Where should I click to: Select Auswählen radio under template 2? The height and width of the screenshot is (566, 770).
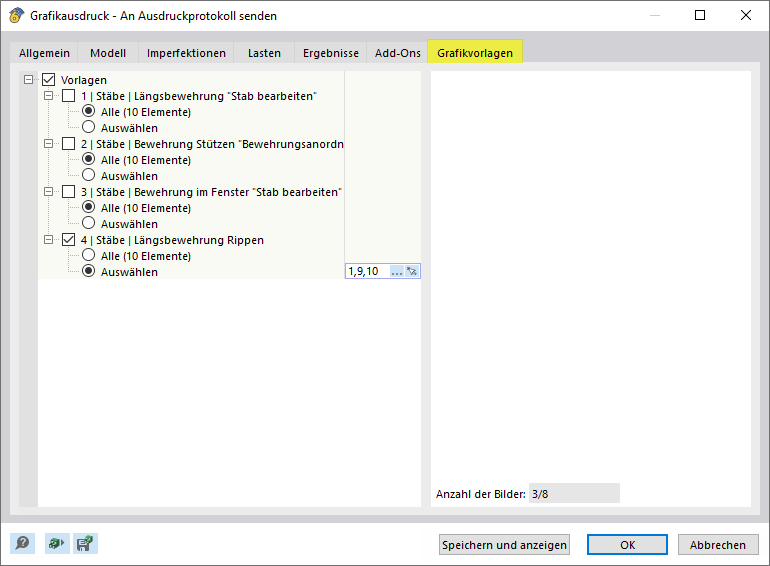(x=88, y=175)
